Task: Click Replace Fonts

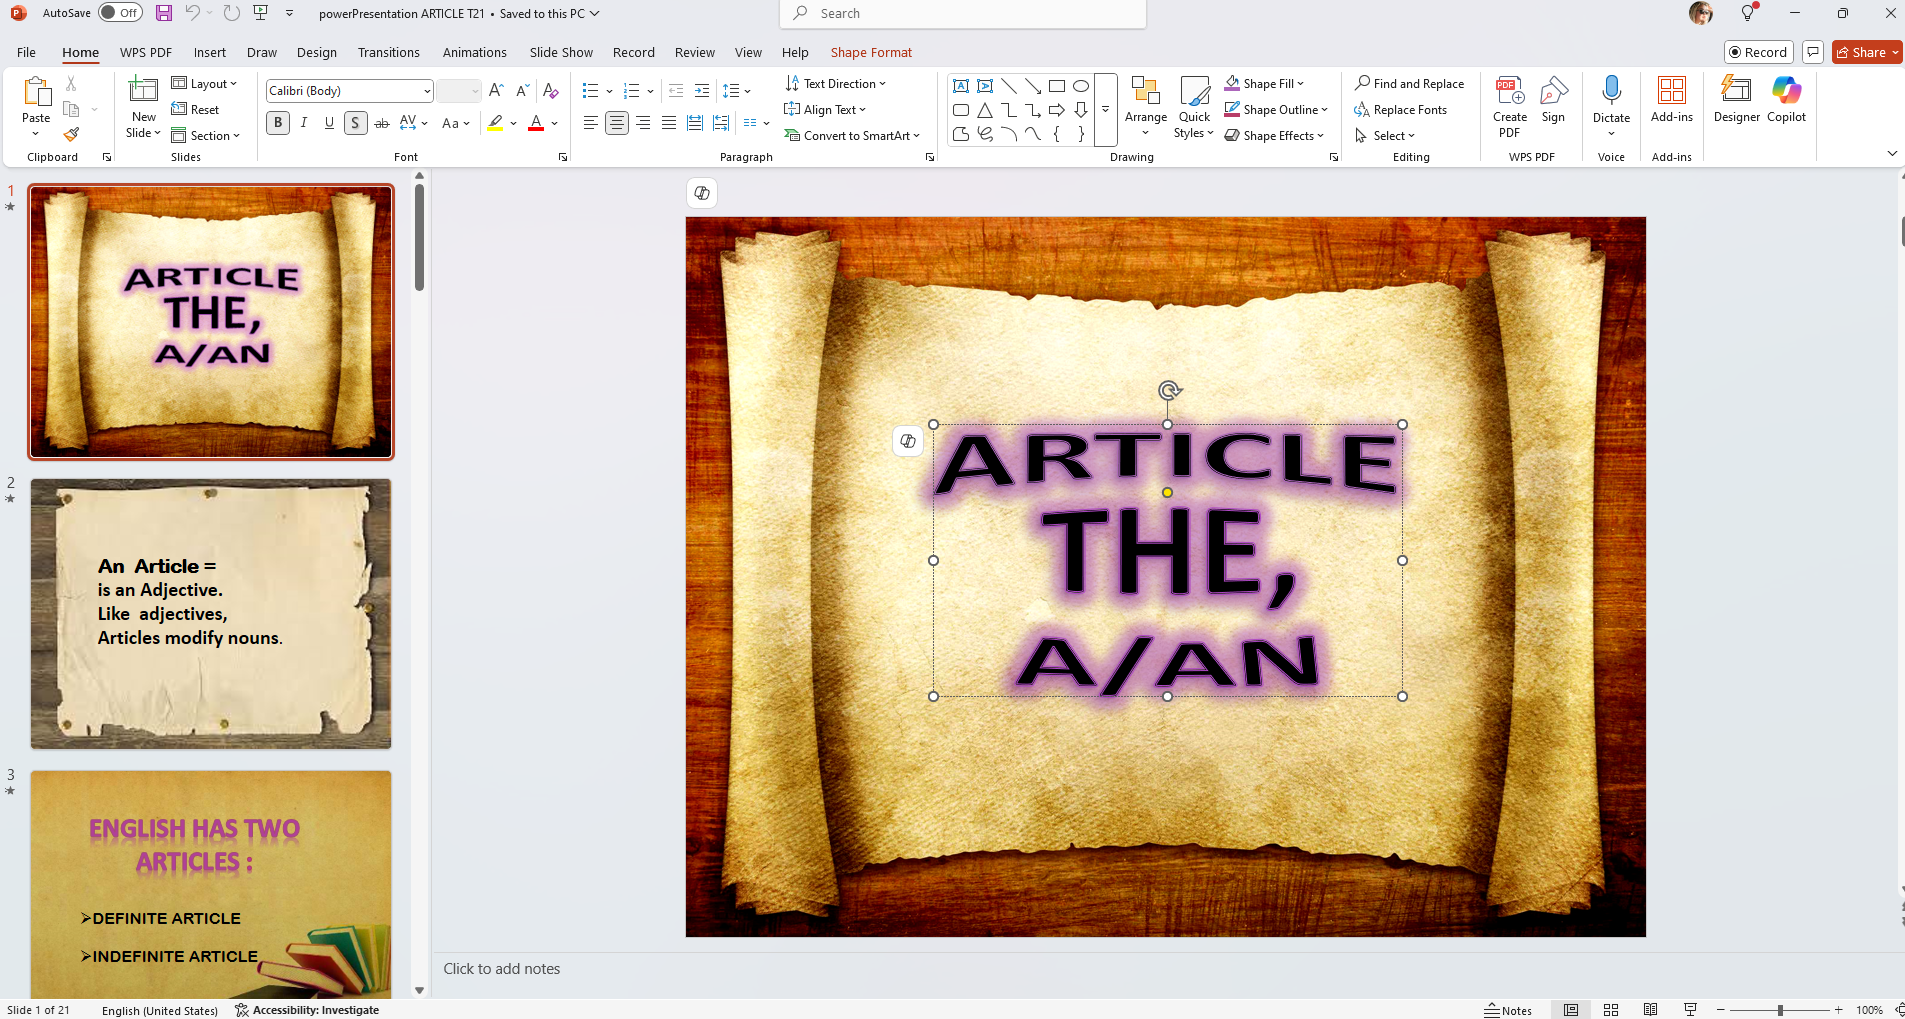Action: tap(1401, 110)
